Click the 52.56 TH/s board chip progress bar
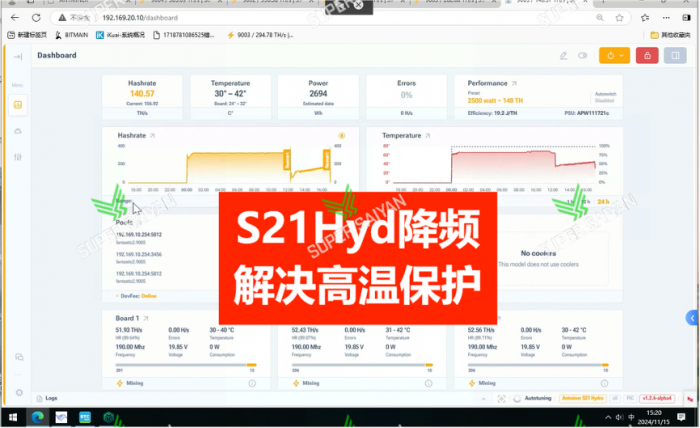This screenshot has height=428, width=700. pos(538,365)
